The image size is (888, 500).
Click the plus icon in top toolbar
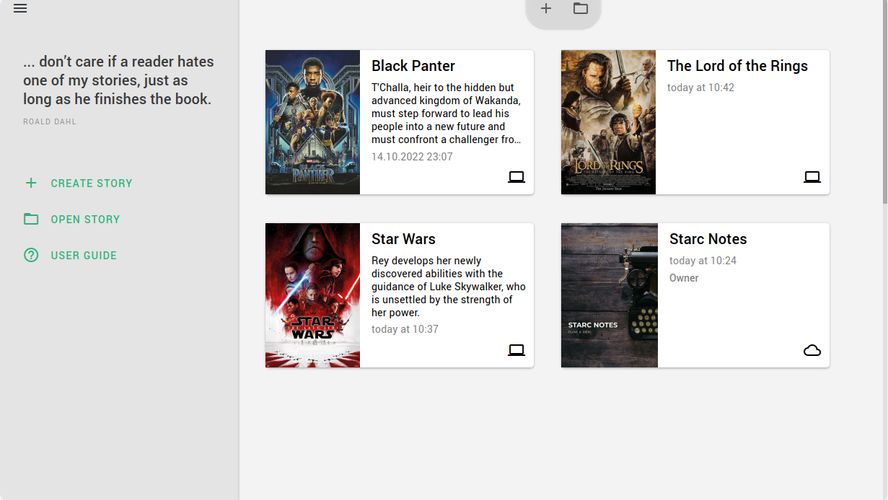coord(546,9)
